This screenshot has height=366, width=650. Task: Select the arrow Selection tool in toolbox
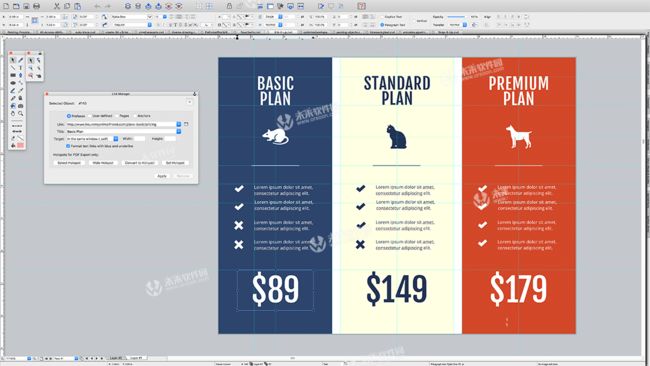click(x=13, y=61)
